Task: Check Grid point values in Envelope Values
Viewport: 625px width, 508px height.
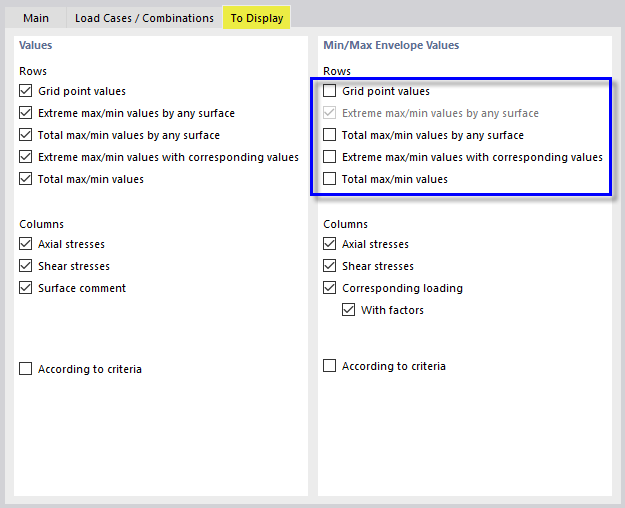Action: 330,91
